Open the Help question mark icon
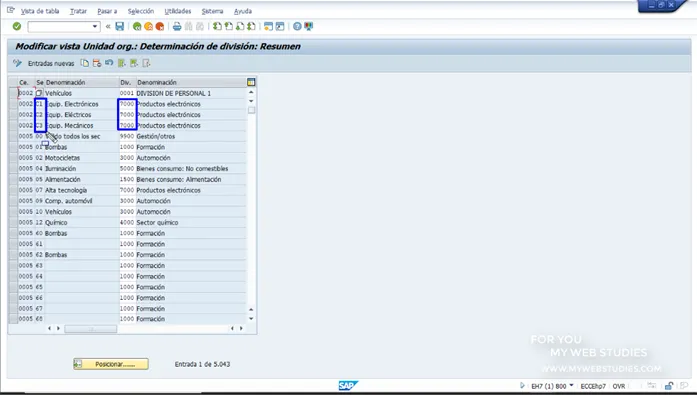 (297, 27)
